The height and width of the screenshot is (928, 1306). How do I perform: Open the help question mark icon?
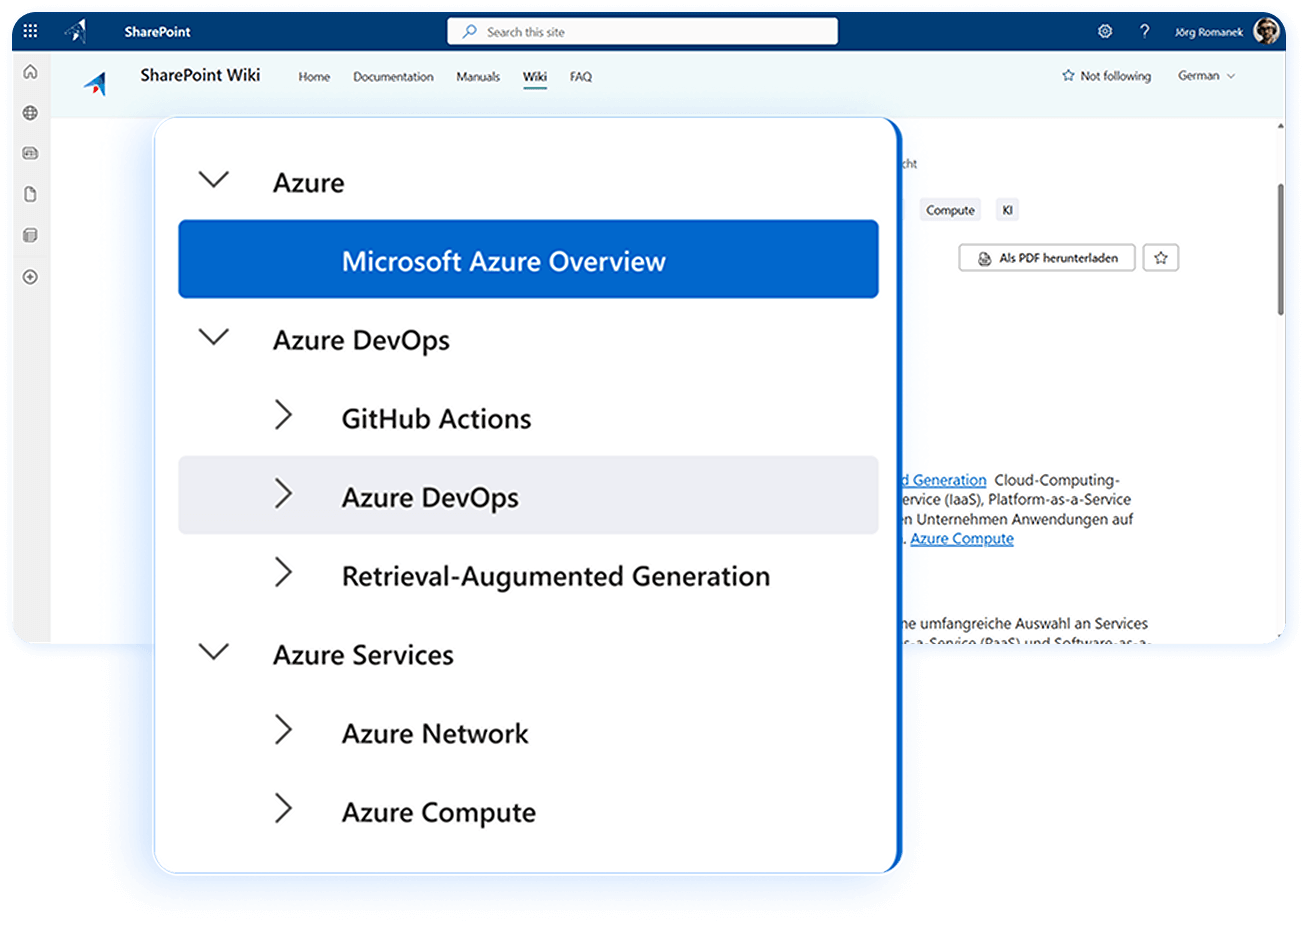point(1144,32)
